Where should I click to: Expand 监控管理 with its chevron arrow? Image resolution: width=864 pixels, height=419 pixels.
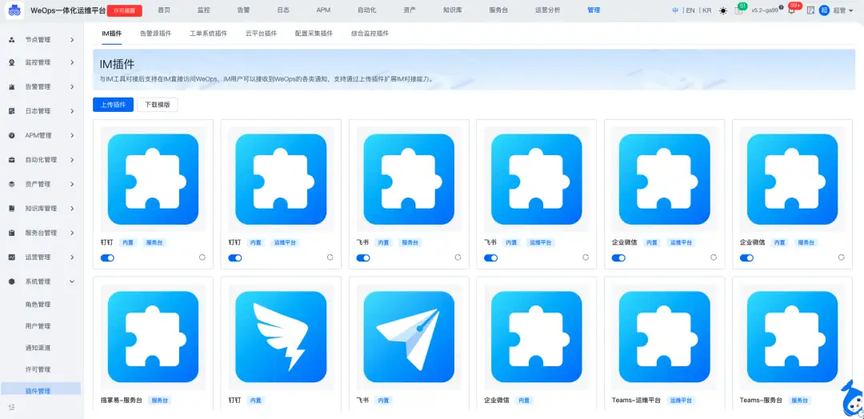[72, 63]
